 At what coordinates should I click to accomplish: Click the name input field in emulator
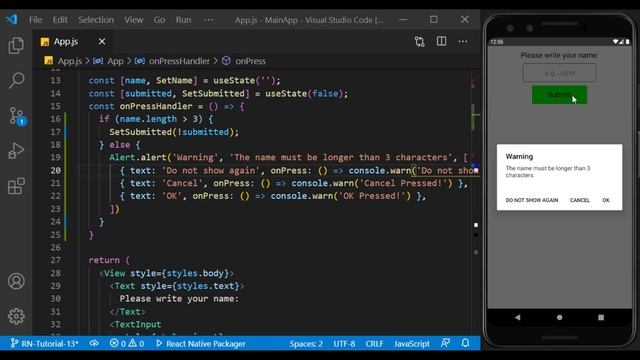(x=559, y=73)
